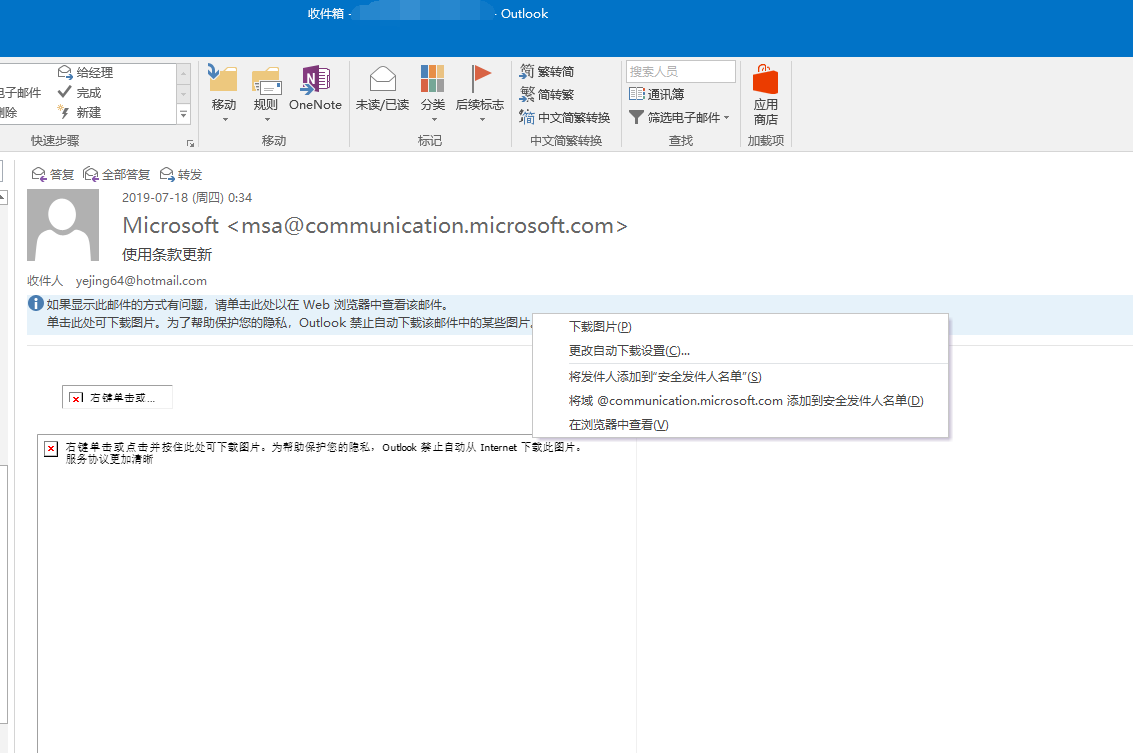Viewport: 1133px width, 753px height.
Task: Click the date 2019-07-18 (周四) 0:34
Action: (x=186, y=197)
